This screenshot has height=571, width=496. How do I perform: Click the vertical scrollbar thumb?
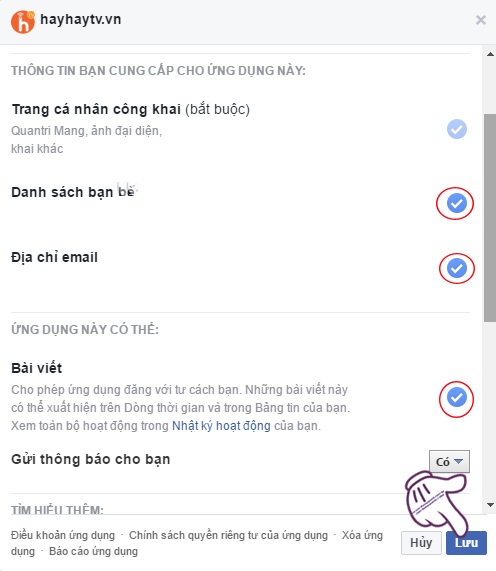coord(490,218)
